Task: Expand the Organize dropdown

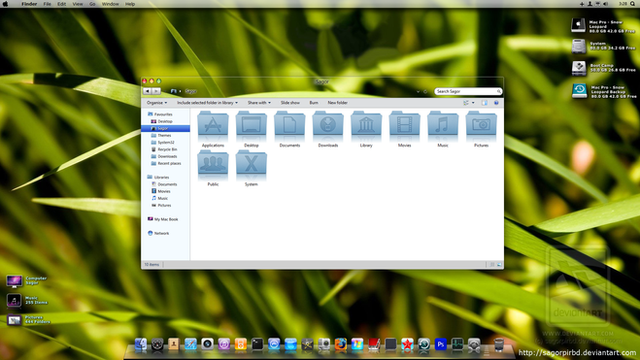Action: pos(157,103)
